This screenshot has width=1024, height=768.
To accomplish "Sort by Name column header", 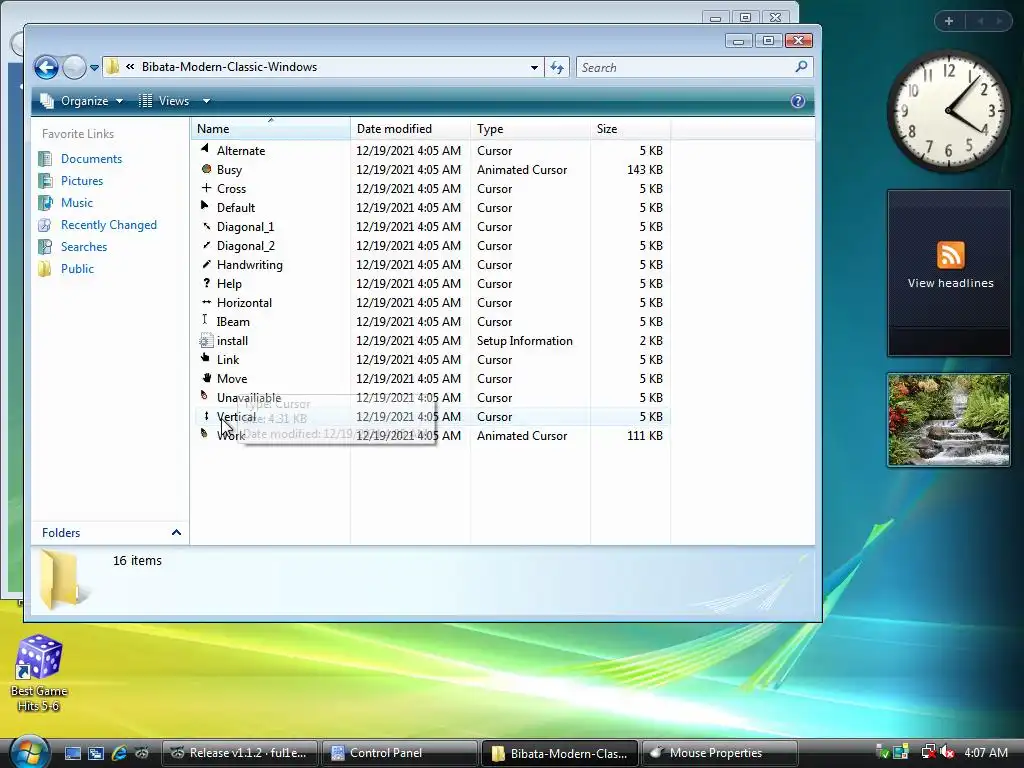I will (x=270, y=129).
